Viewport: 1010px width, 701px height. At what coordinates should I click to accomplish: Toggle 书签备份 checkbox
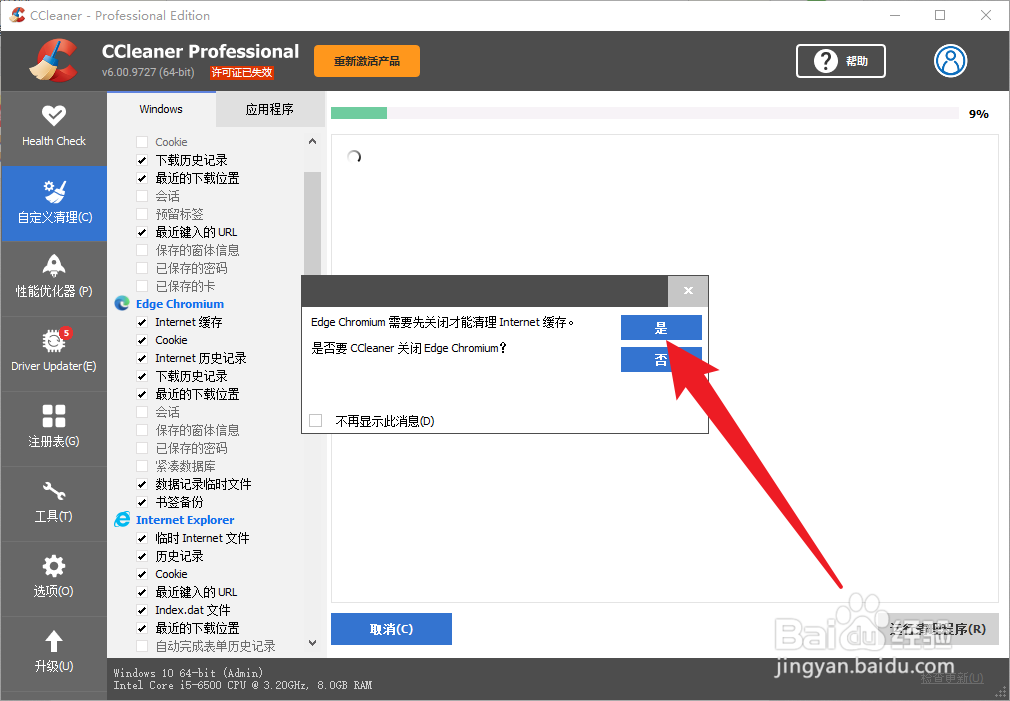point(142,502)
